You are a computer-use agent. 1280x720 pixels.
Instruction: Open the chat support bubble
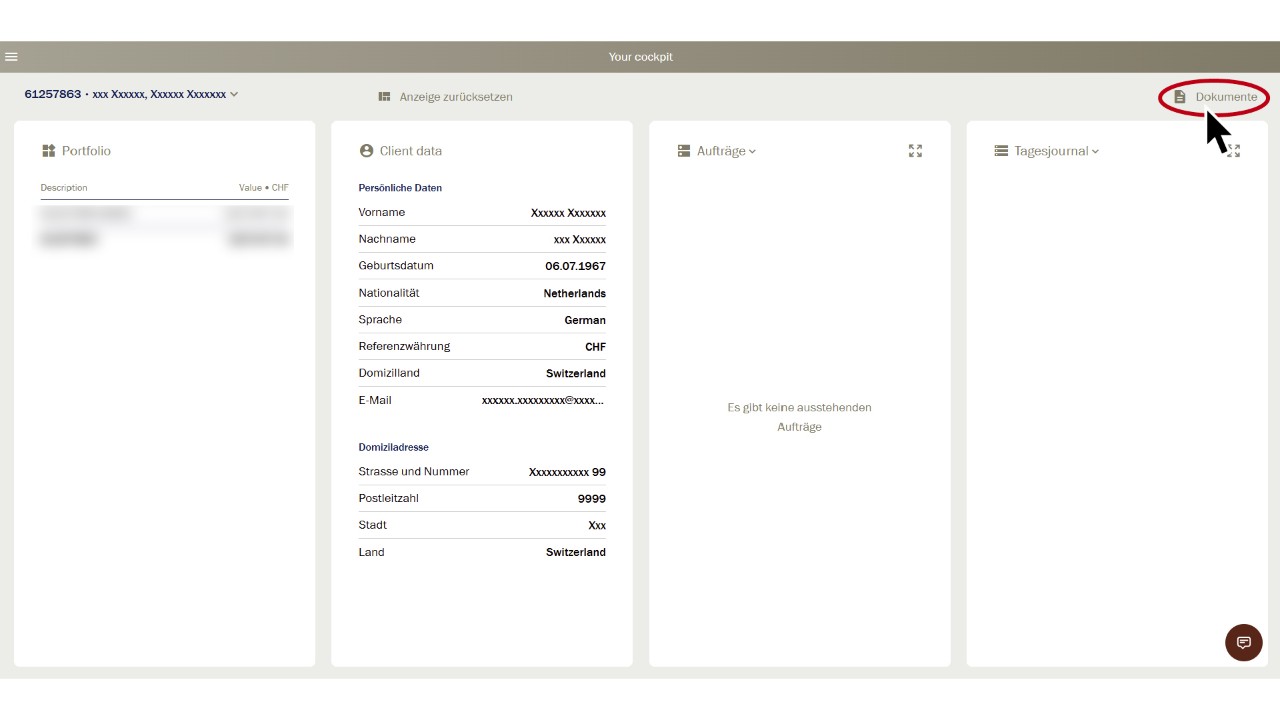pyautogui.click(x=1244, y=642)
